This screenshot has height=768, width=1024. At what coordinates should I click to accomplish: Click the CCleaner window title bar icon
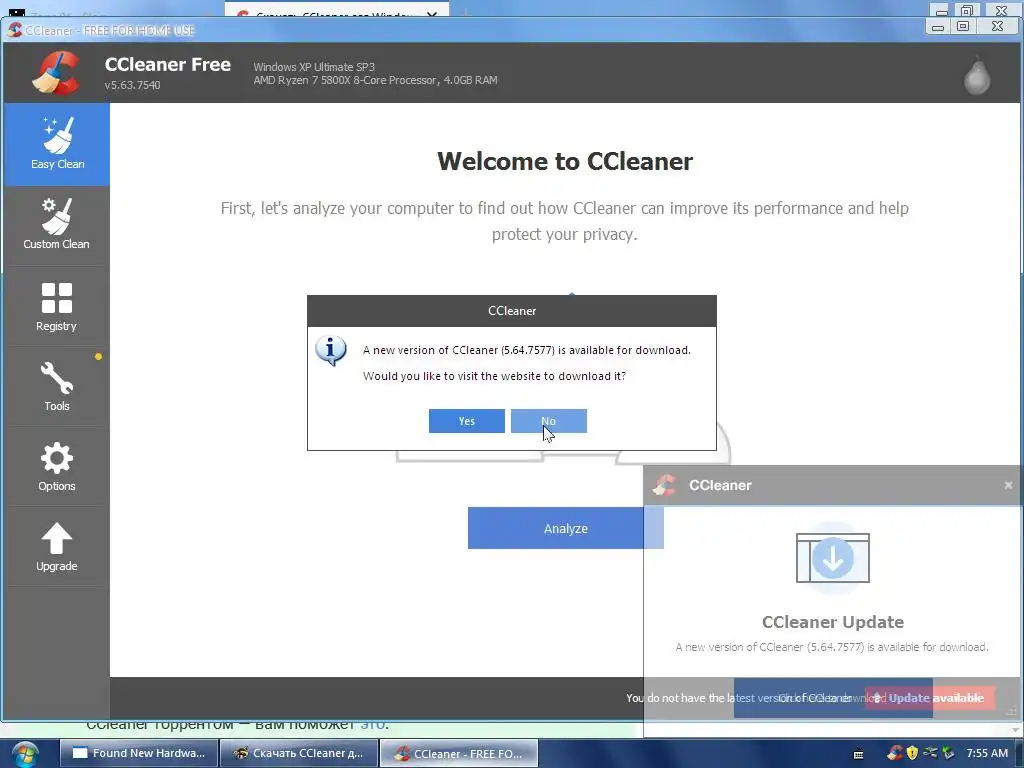[14, 30]
